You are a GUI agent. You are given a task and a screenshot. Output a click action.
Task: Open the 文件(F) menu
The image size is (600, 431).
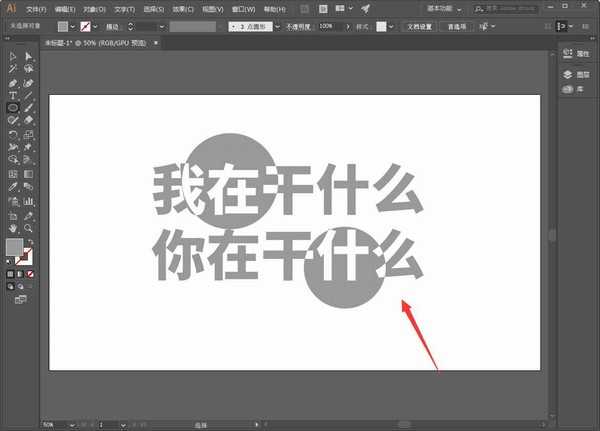pyautogui.click(x=36, y=9)
